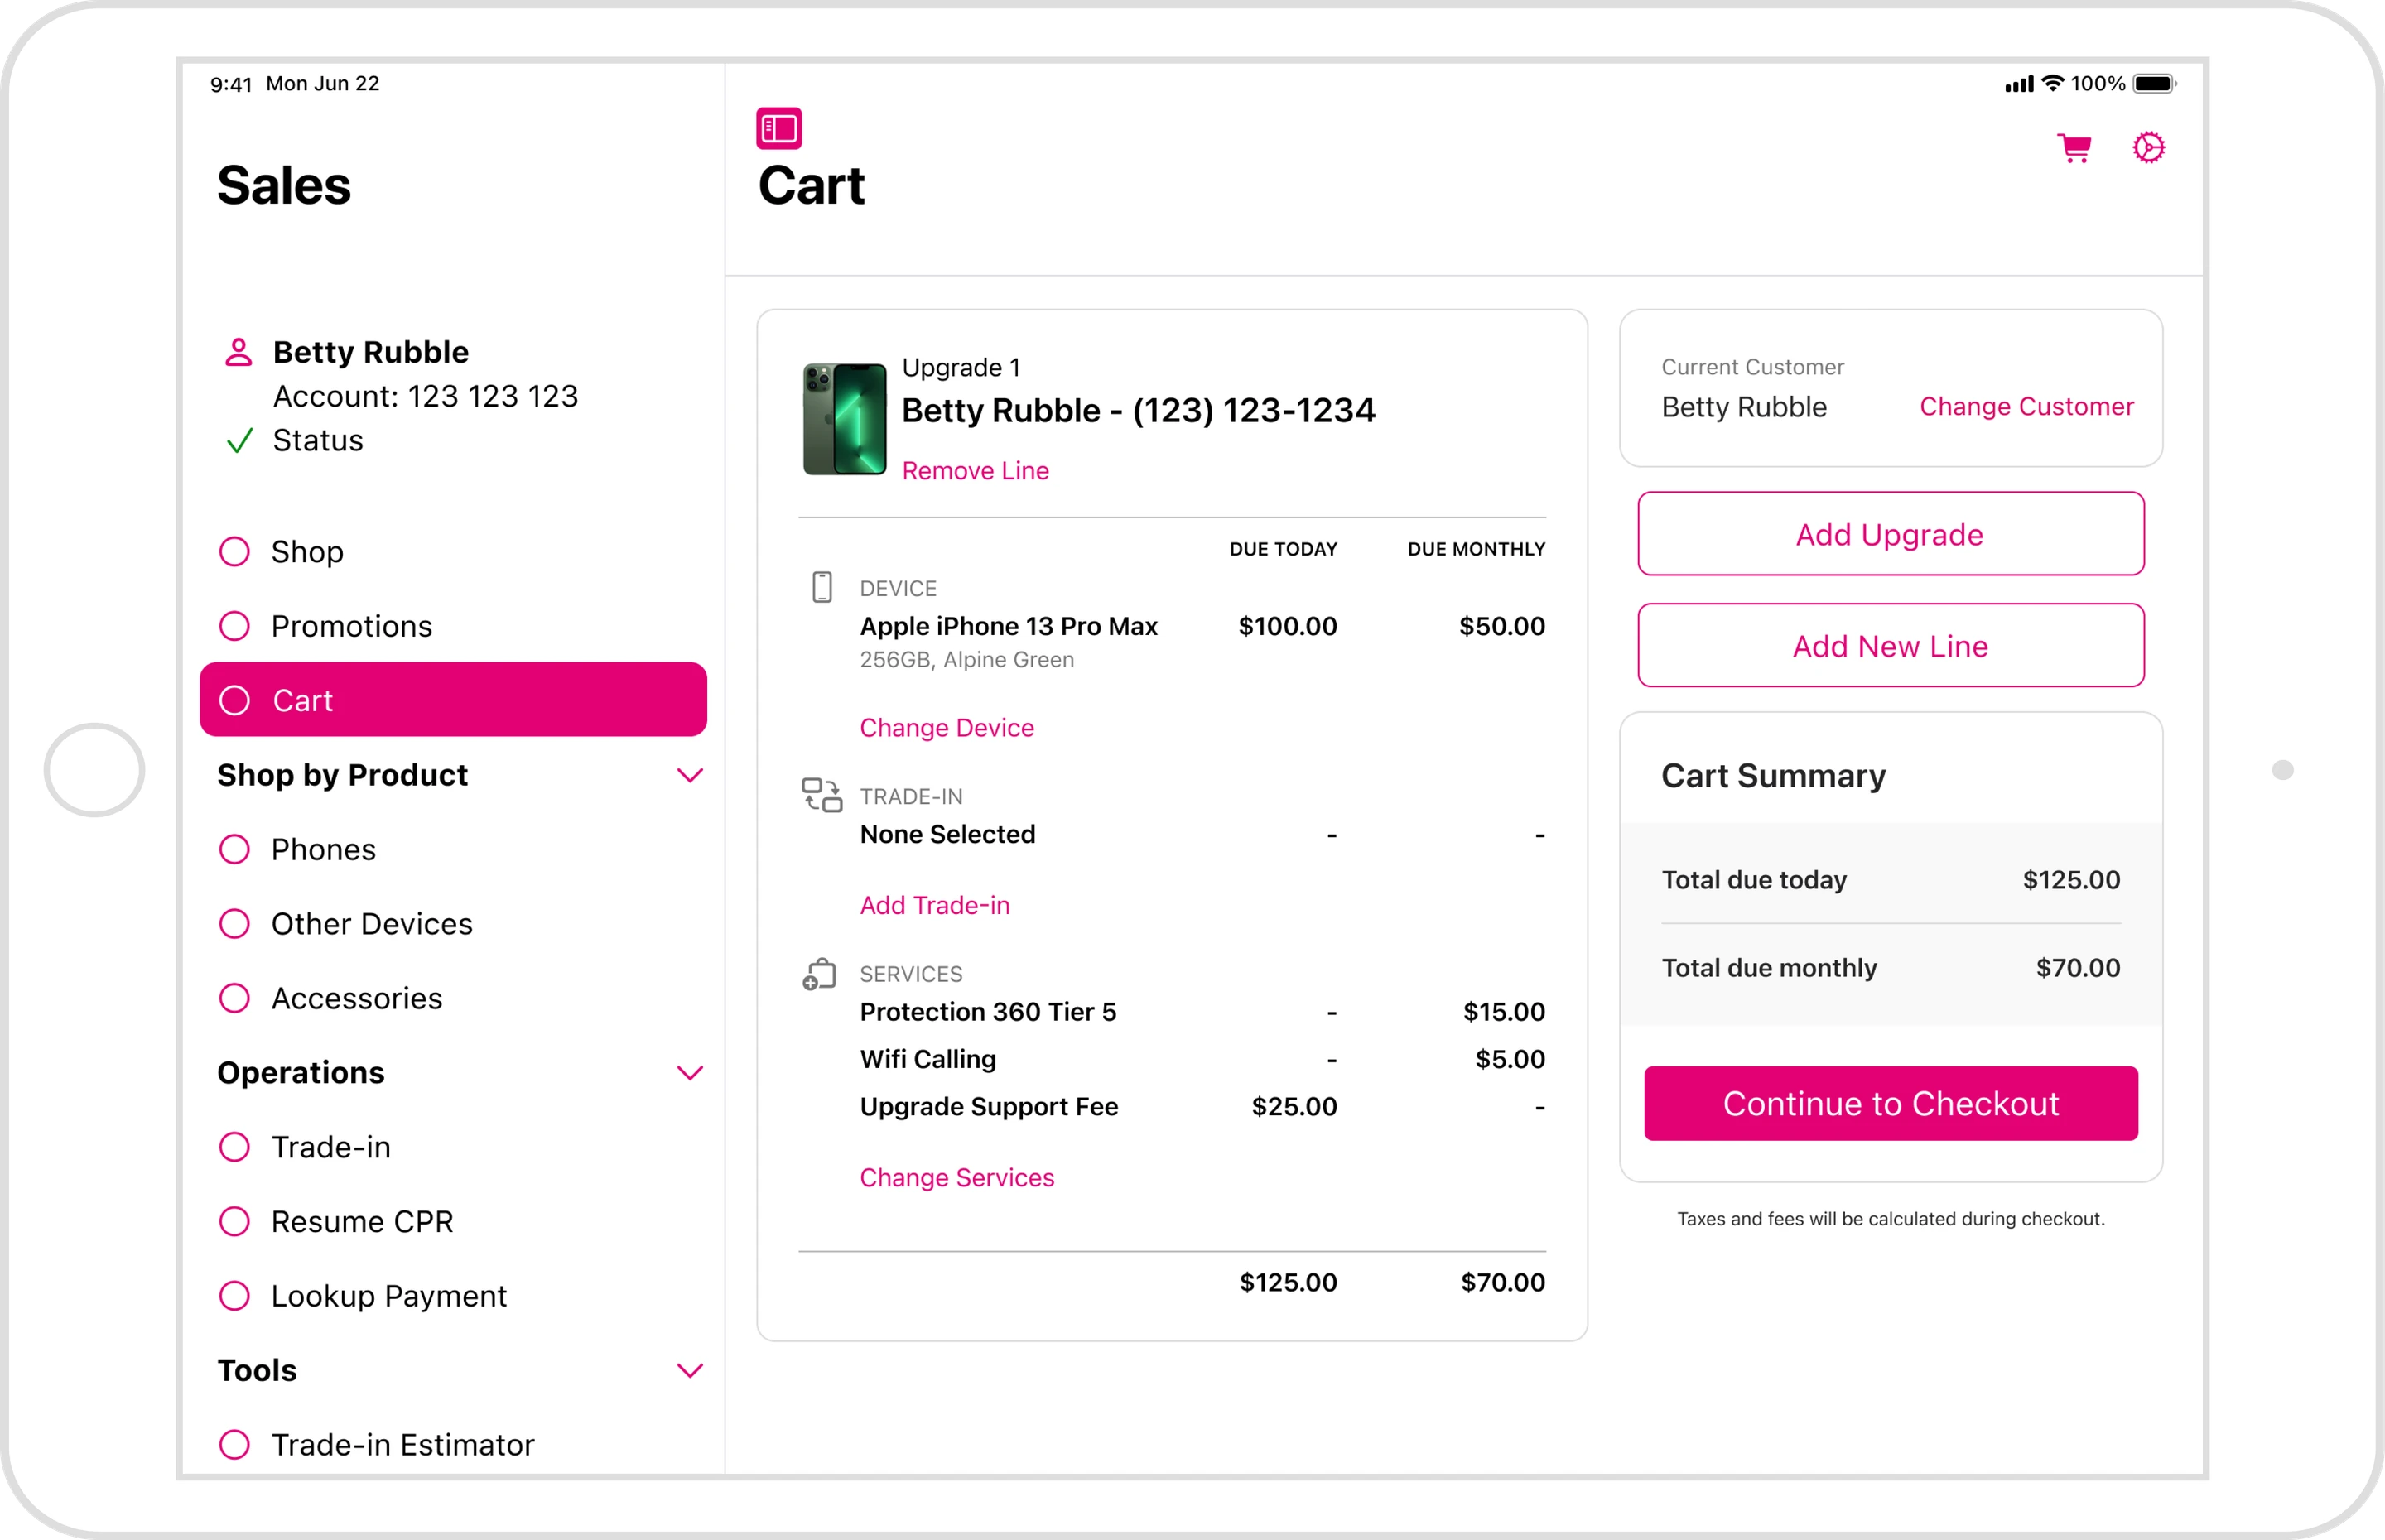This screenshot has width=2385, height=1540.
Task: Click the Total due monthly $70.00 value
Action: pyautogui.click(x=2078, y=968)
